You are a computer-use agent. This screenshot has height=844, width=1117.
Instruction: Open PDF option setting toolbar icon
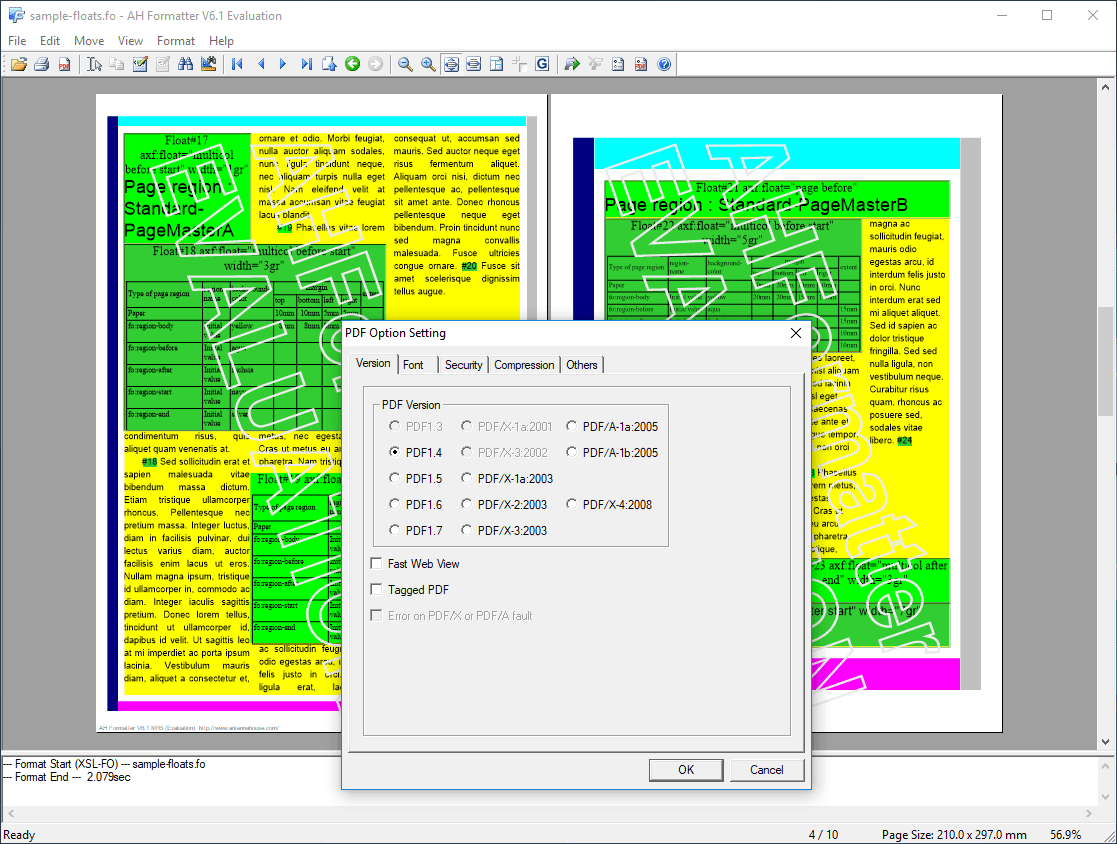pos(641,64)
